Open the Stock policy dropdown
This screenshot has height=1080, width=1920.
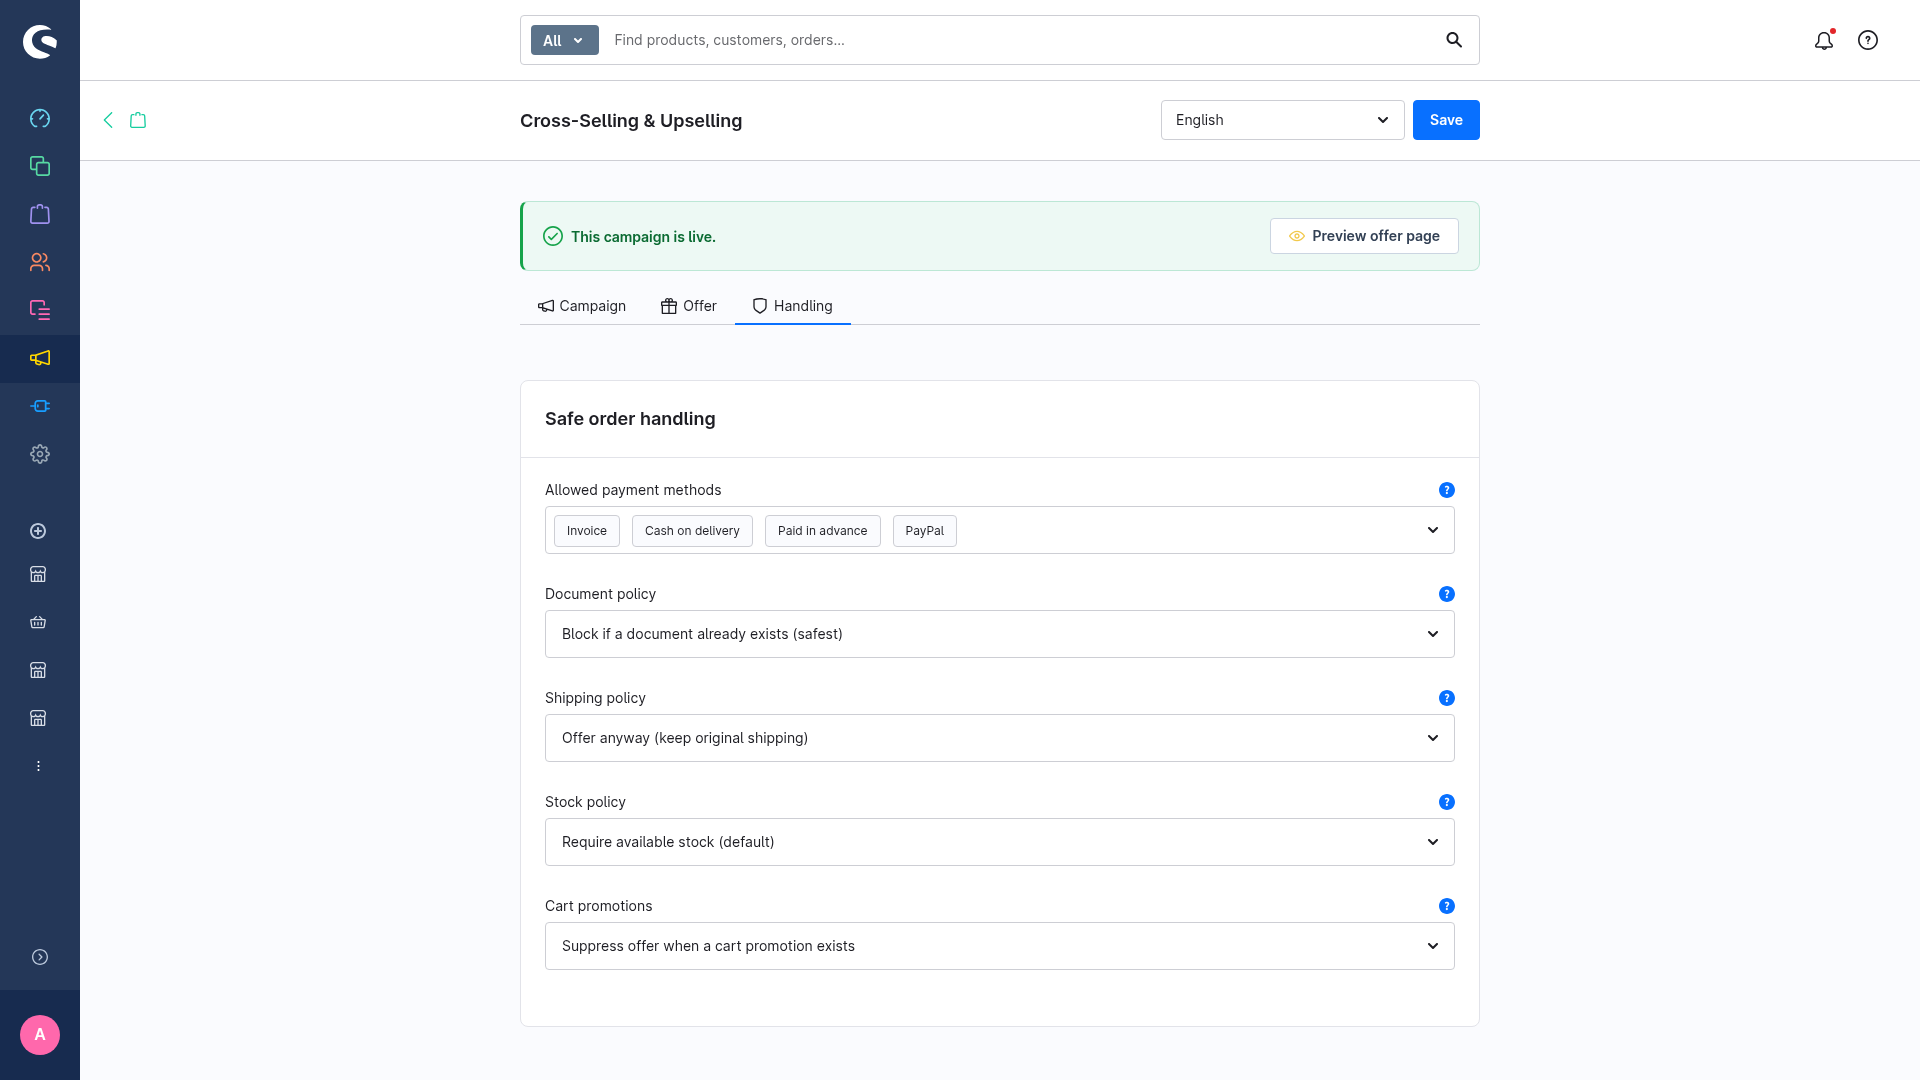click(x=1000, y=842)
